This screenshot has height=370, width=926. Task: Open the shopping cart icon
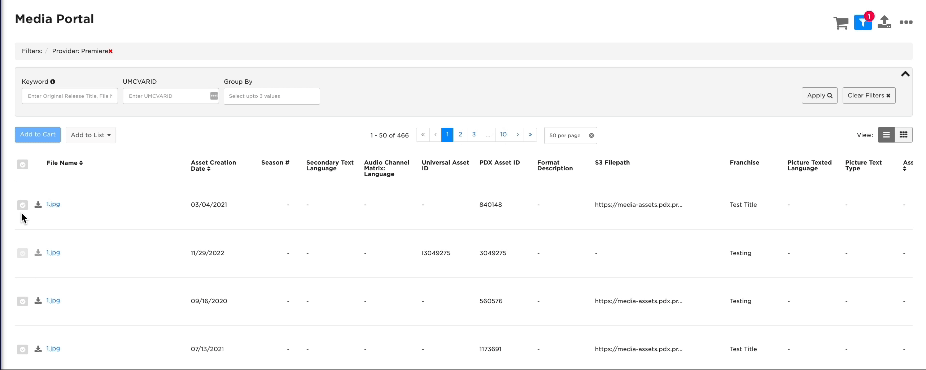click(x=841, y=23)
